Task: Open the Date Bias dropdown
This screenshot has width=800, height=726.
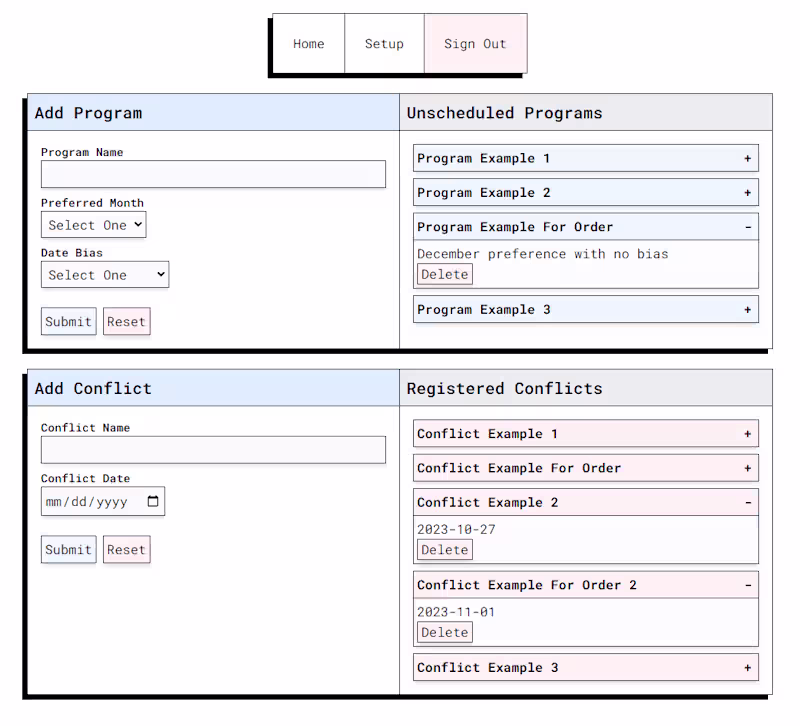Action: click(105, 275)
